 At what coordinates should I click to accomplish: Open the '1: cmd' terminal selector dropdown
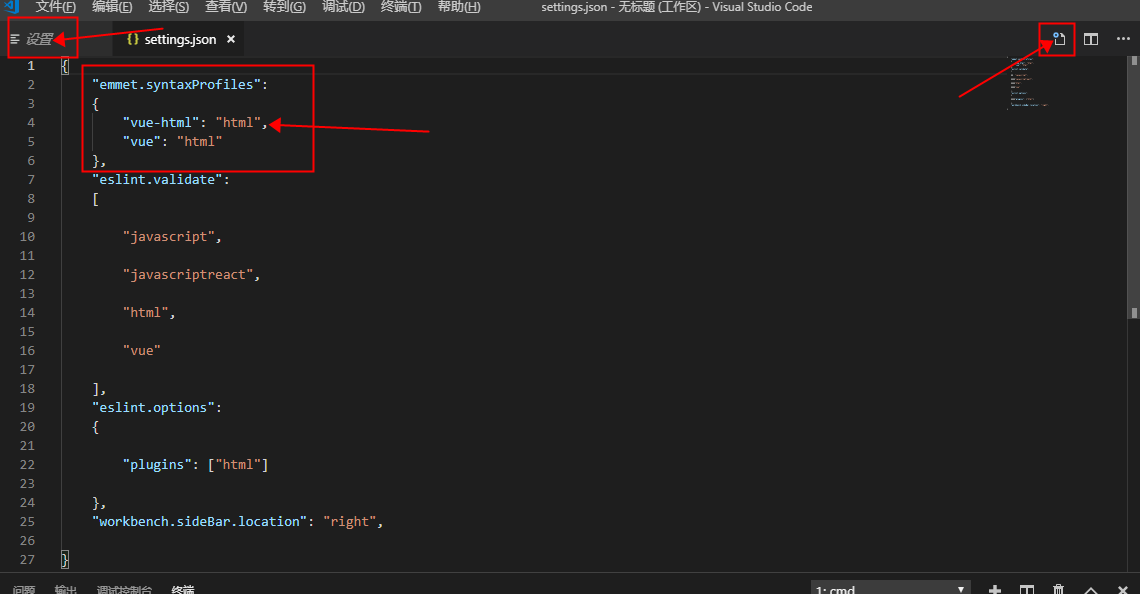(x=891, y=589)
